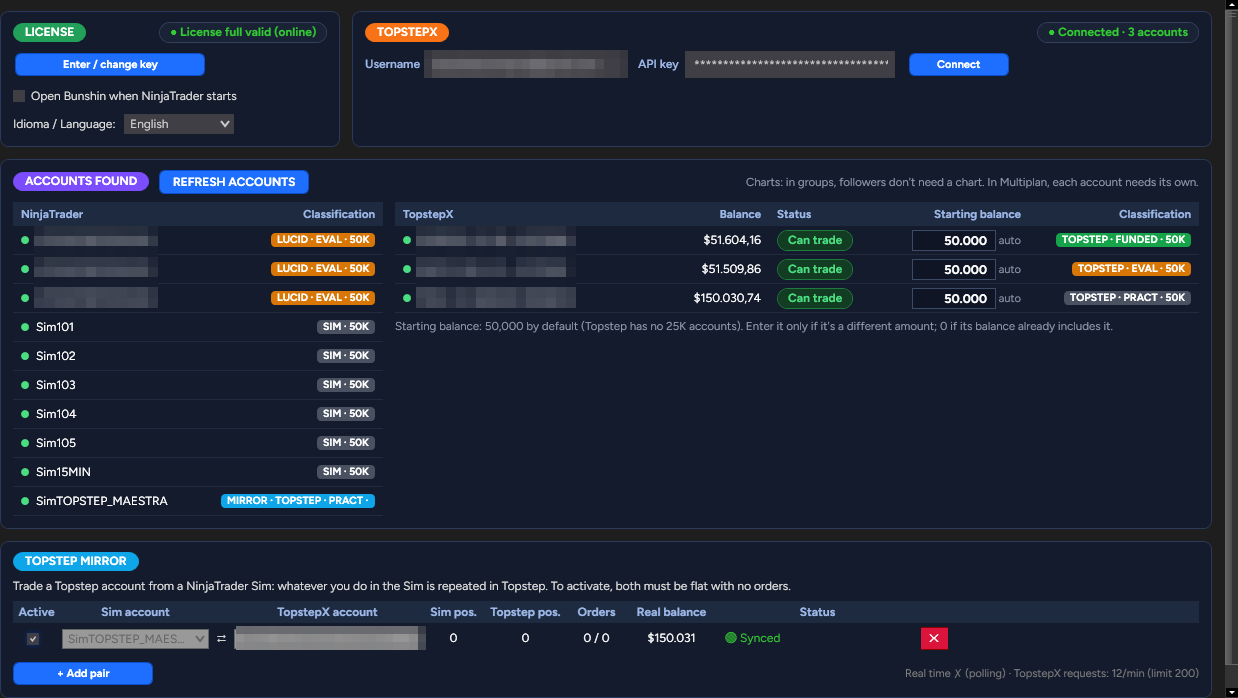Click the window's vertical scrollbar
Viewport: 1238px width, 698px height.
1231,349
